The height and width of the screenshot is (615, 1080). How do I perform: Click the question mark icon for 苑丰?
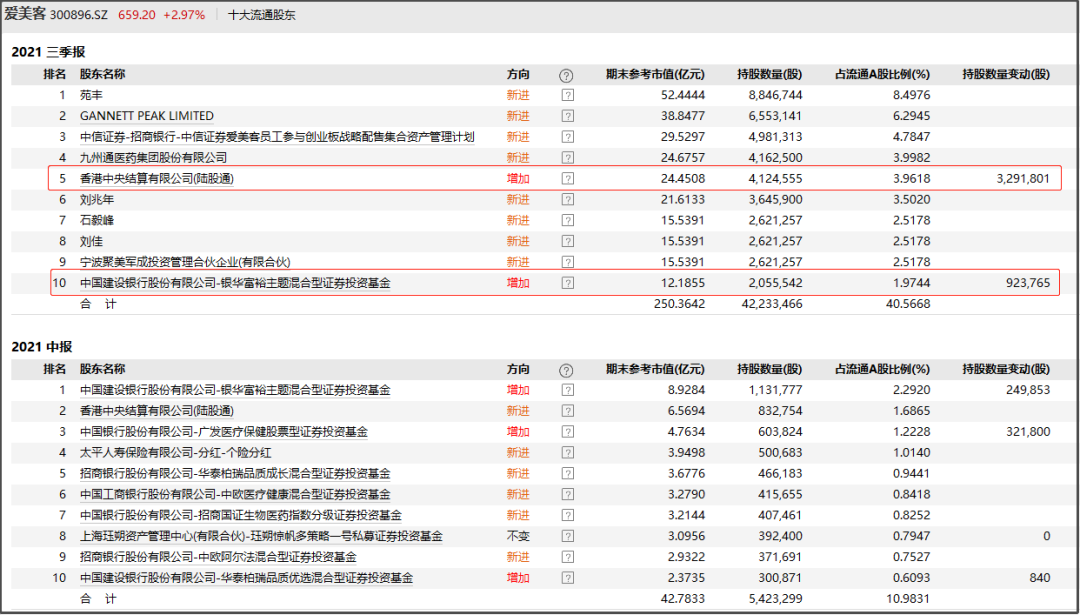[x=568, y=96]
